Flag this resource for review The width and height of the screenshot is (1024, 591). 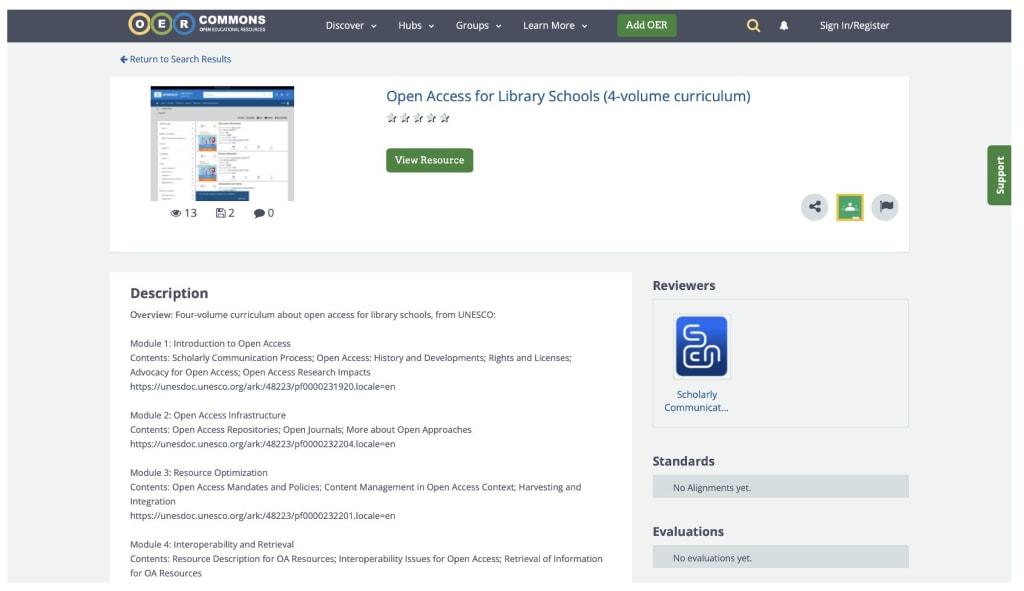(884, 207)
